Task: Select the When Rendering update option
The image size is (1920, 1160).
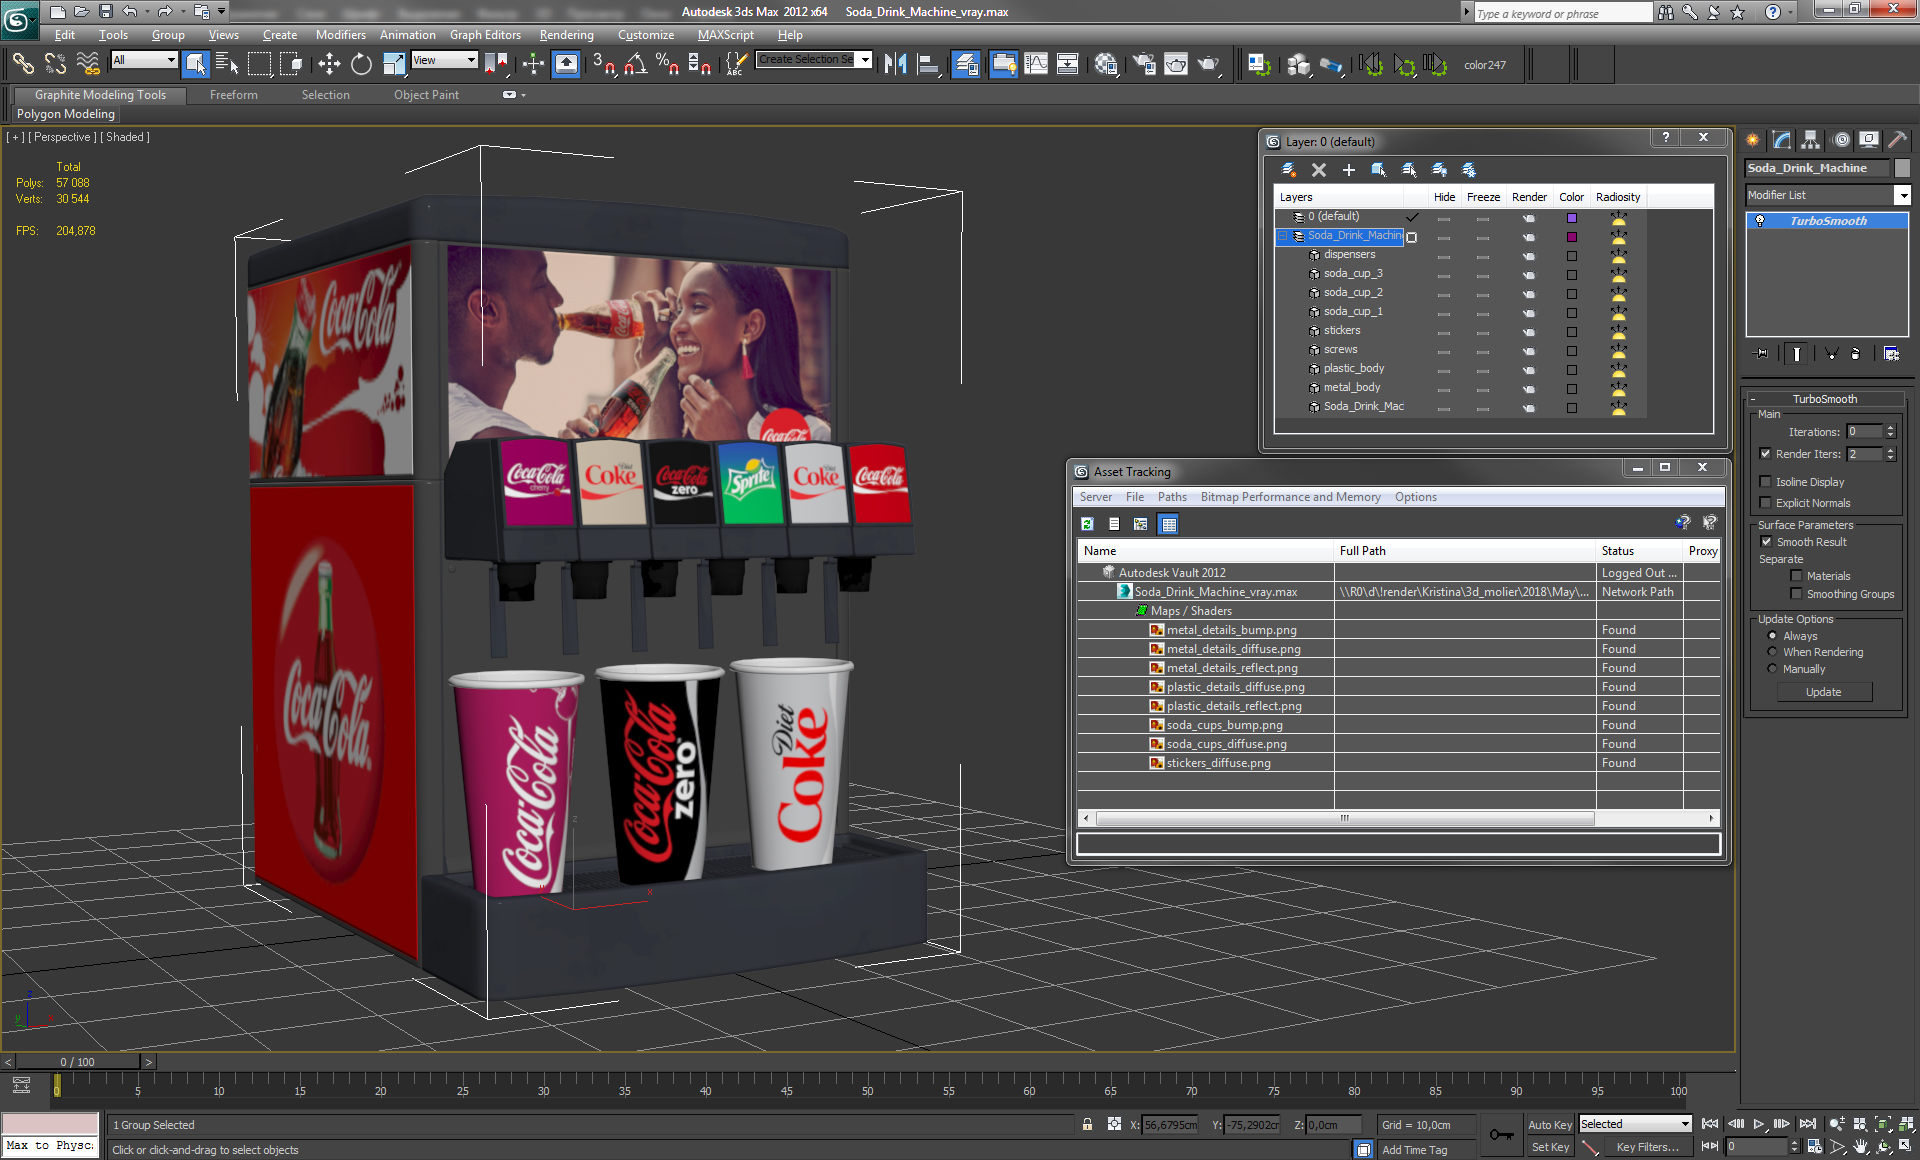Action: 1773,652
